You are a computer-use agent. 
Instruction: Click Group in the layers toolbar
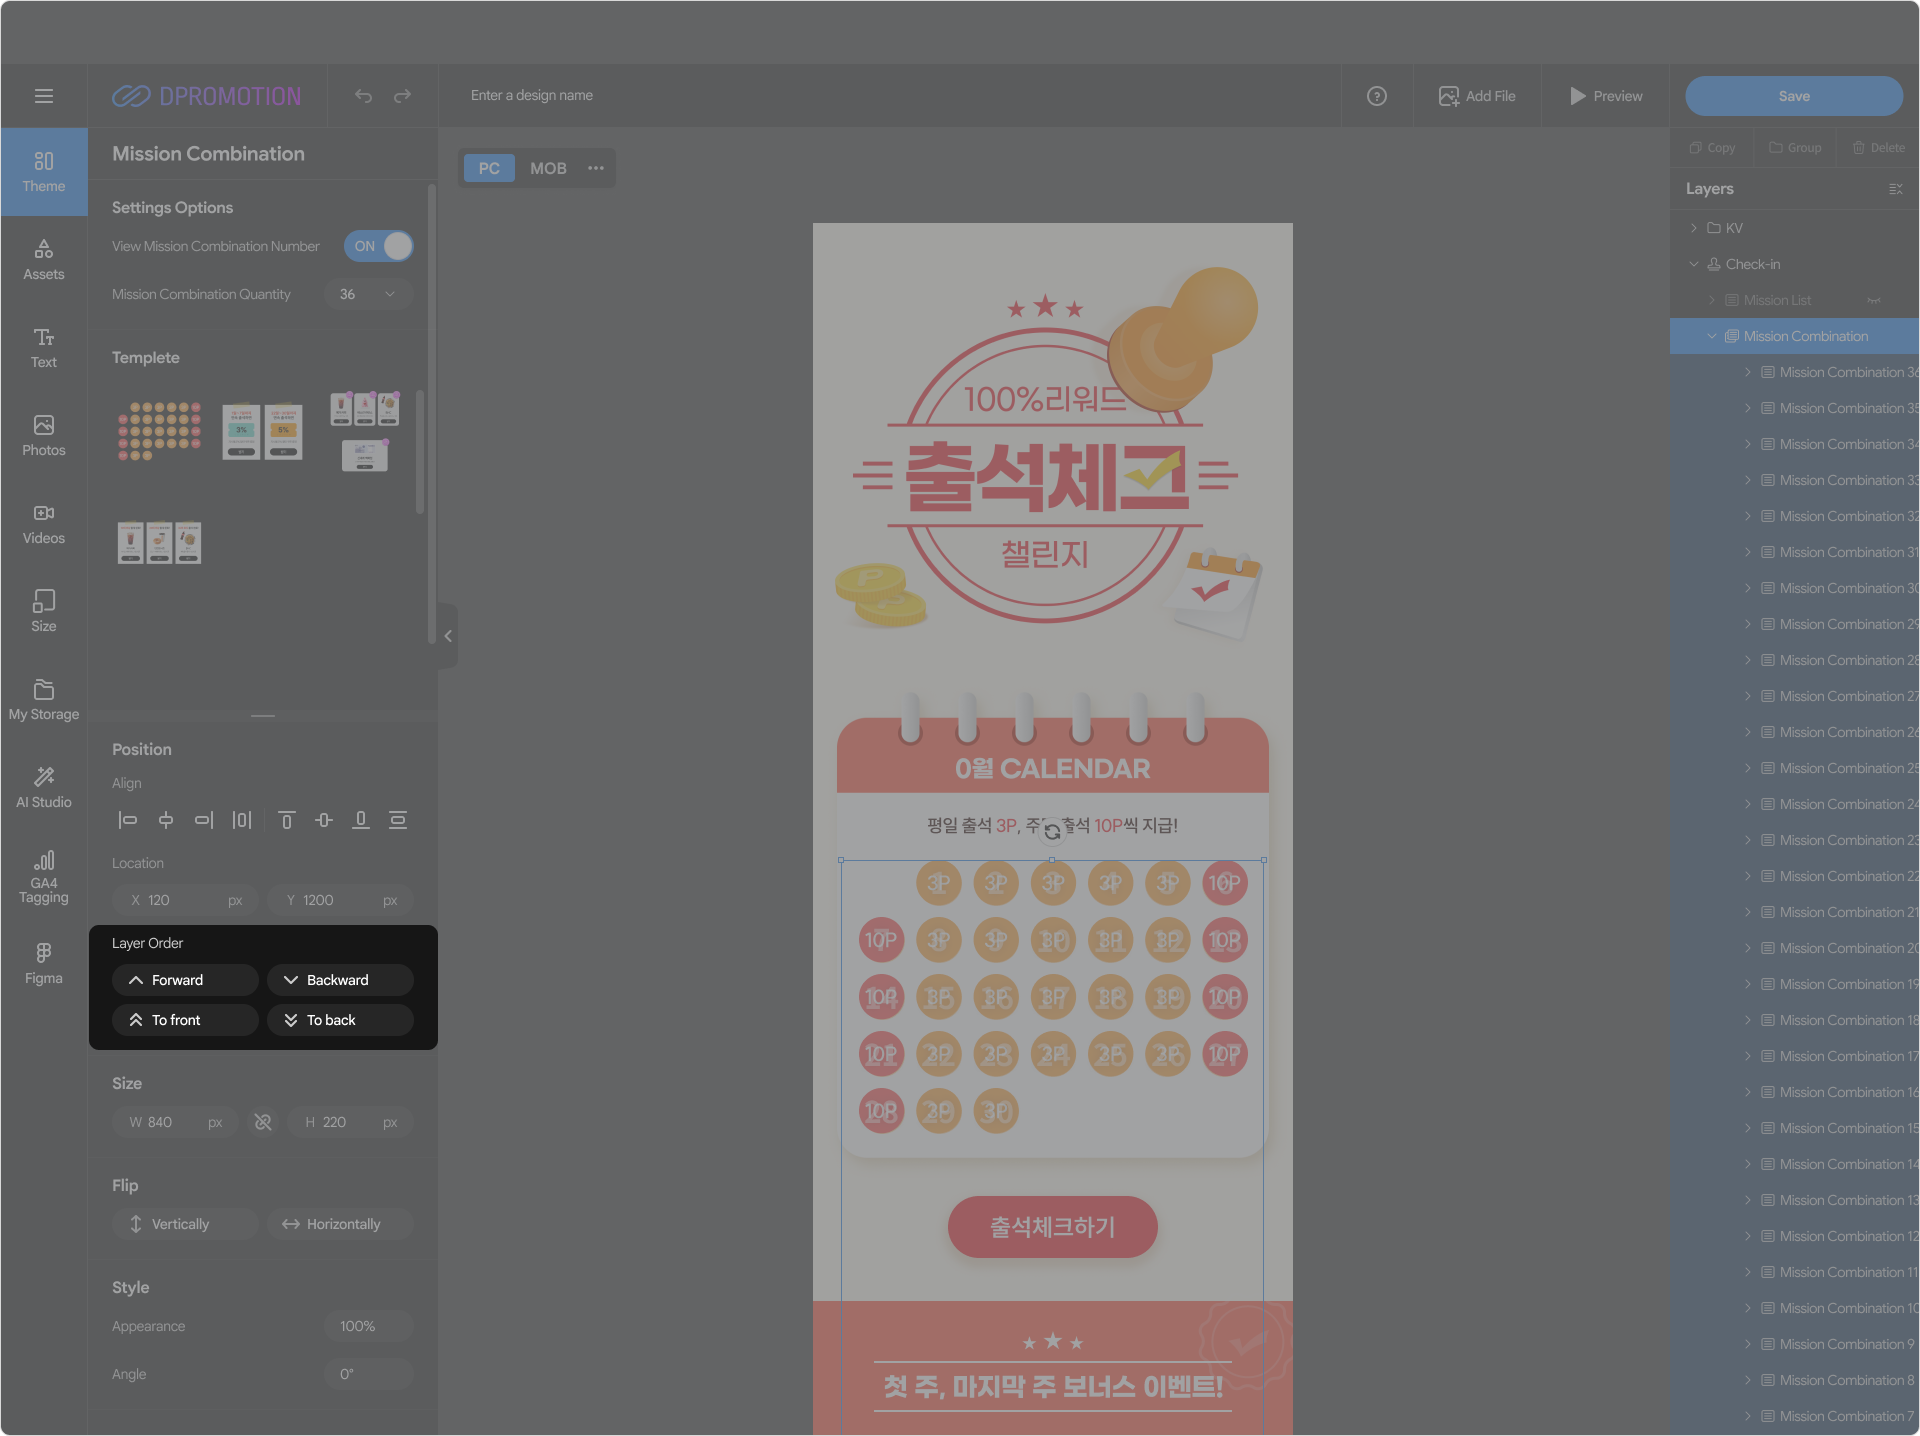tap(1795, 147)
